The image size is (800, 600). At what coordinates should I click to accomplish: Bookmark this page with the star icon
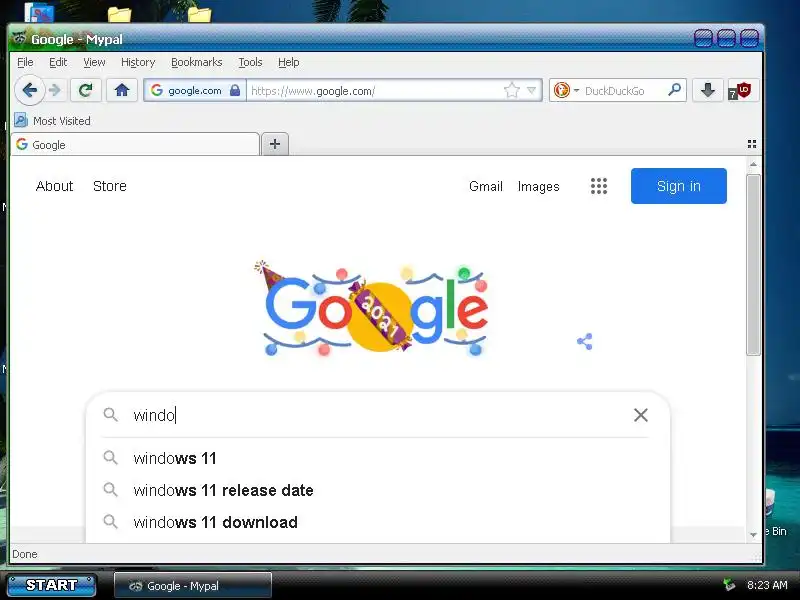(511, 91)
